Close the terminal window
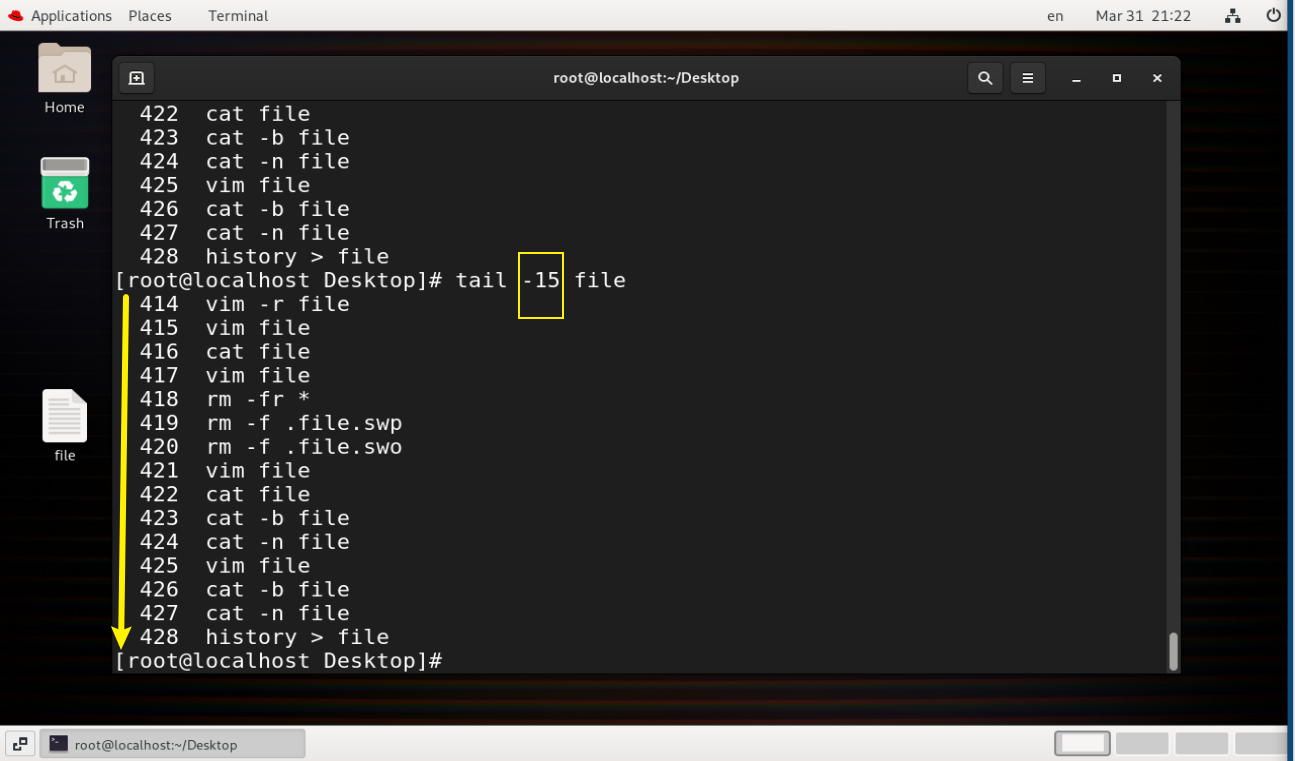 (x=1157, y=78)
